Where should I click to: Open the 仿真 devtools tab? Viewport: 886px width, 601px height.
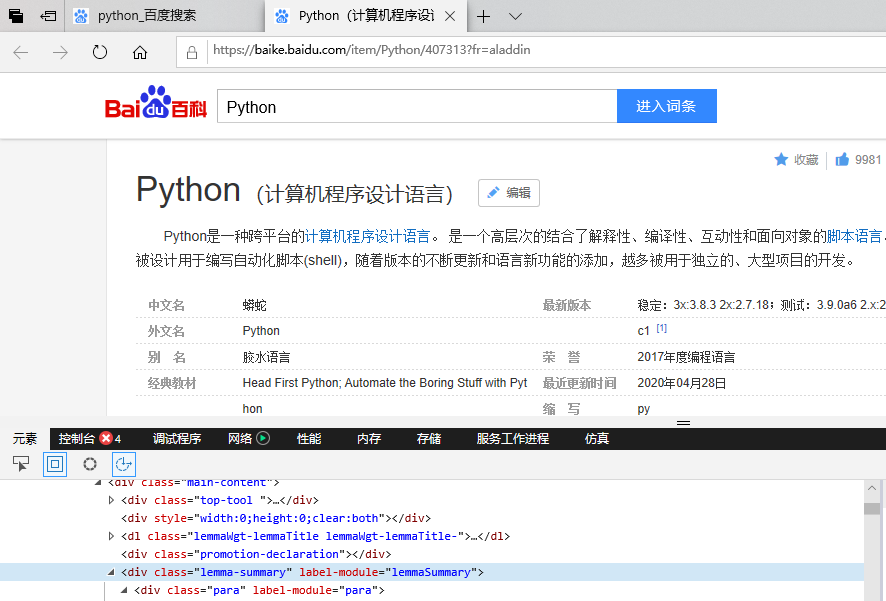coord(597,439)
